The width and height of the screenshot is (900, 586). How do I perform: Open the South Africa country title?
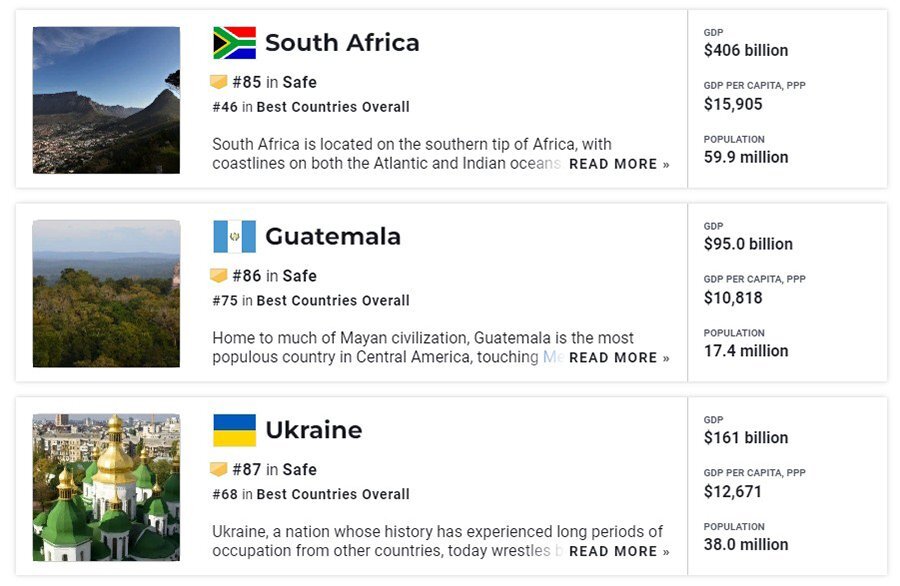click(x=342, y=43)
